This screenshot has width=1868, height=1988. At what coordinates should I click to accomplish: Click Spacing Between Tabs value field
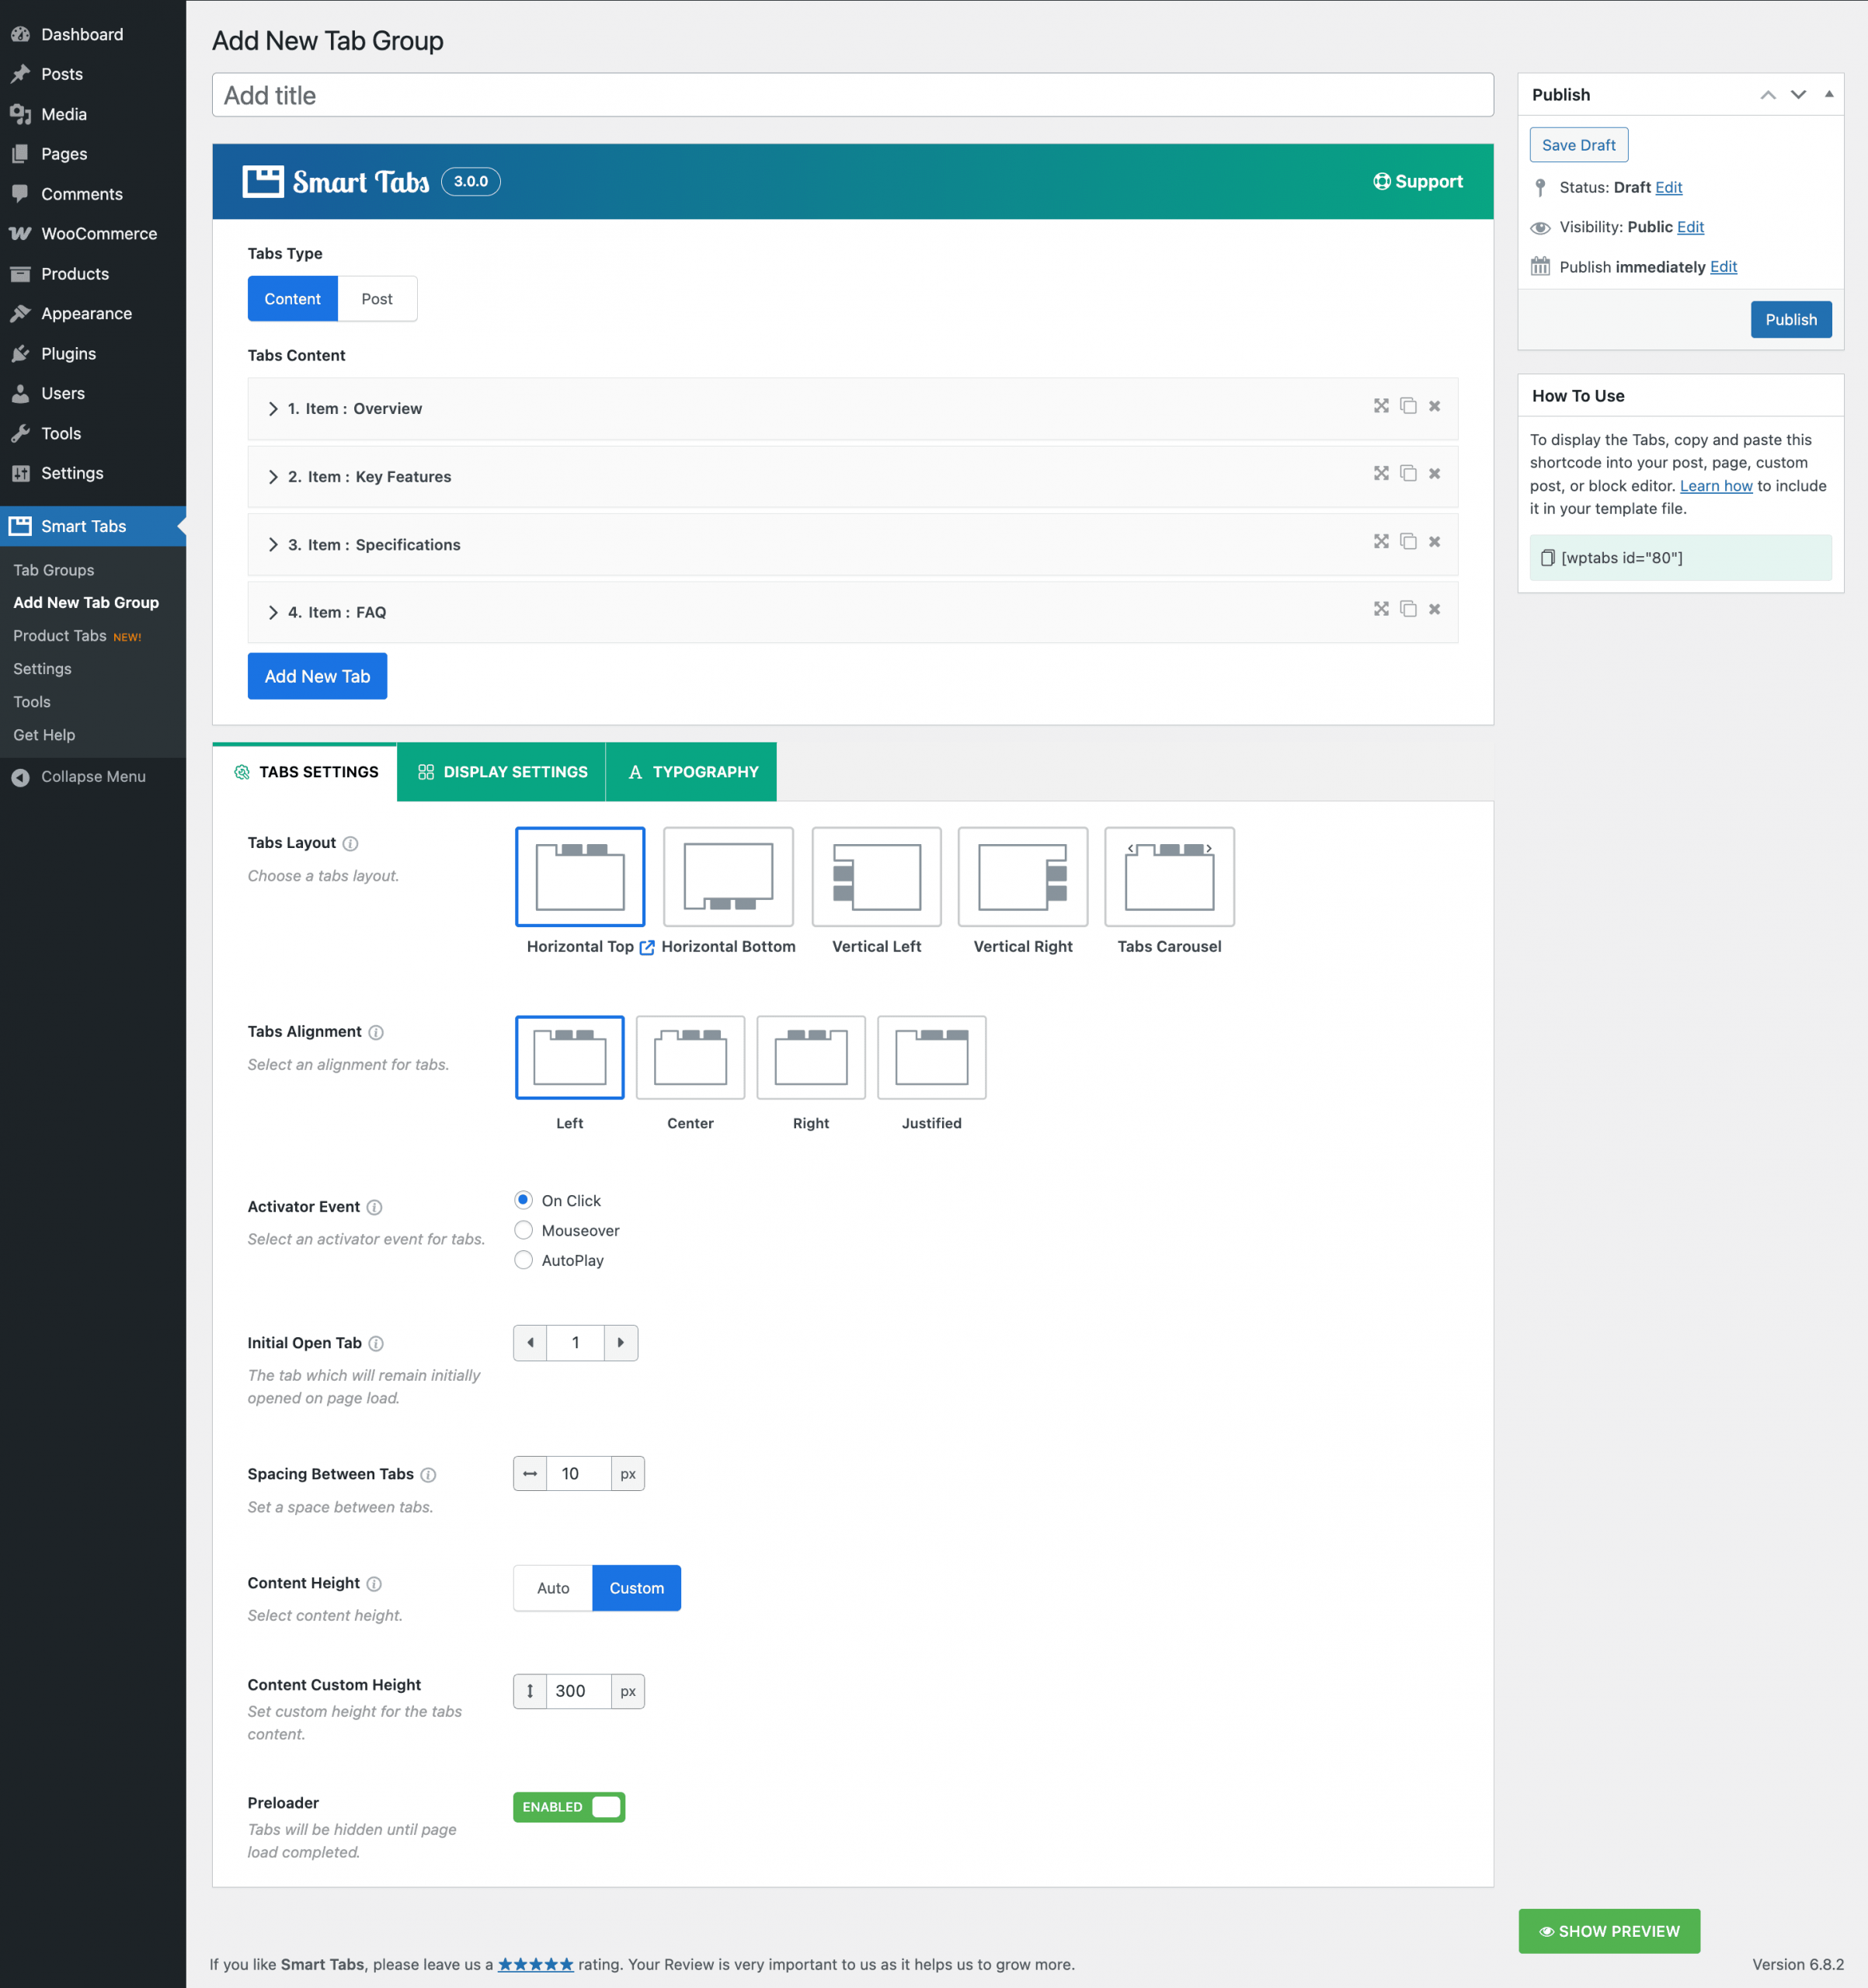(578, 1474)
